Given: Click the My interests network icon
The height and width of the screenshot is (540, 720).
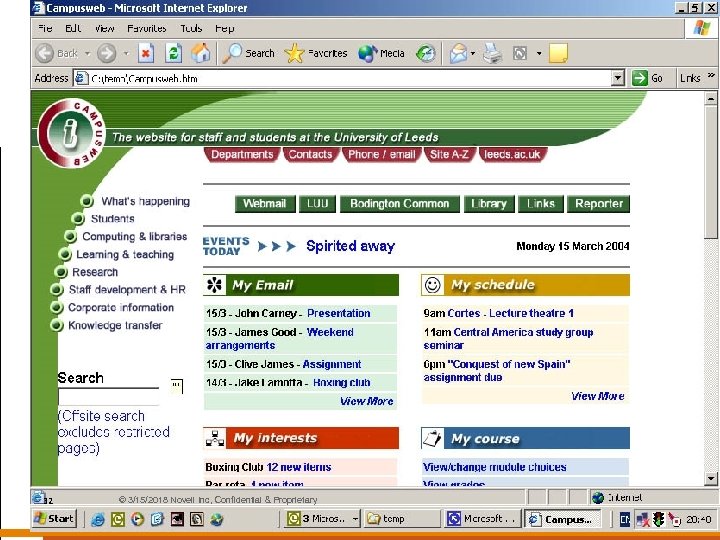Looking at the screenshot, I should pos(214,438).
